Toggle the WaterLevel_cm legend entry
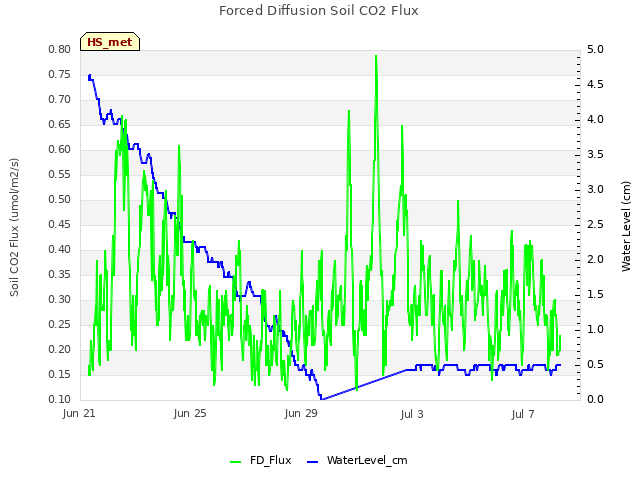Screen dimensions: 640x480 [357, 460]
